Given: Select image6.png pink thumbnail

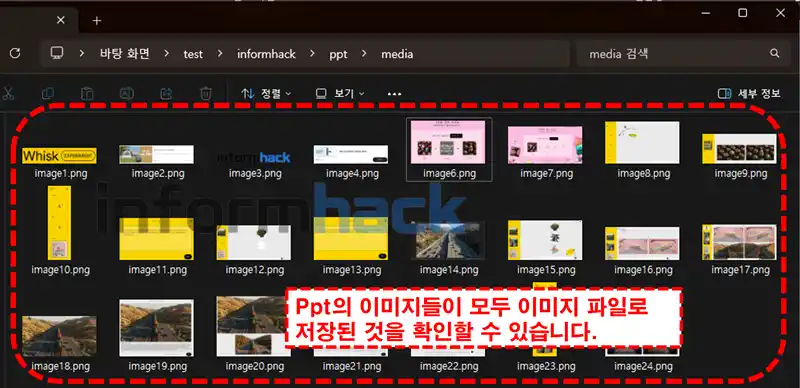Looking at the screenshot, I should (448, 142).
